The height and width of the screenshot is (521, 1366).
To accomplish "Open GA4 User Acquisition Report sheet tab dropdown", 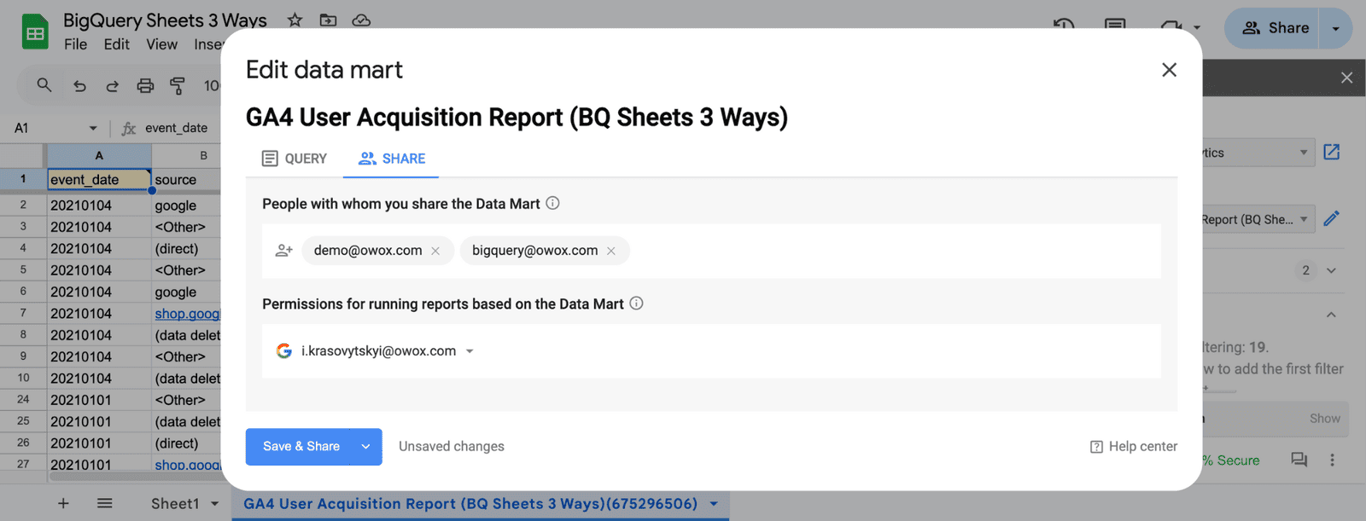I will tap(714, 503).
